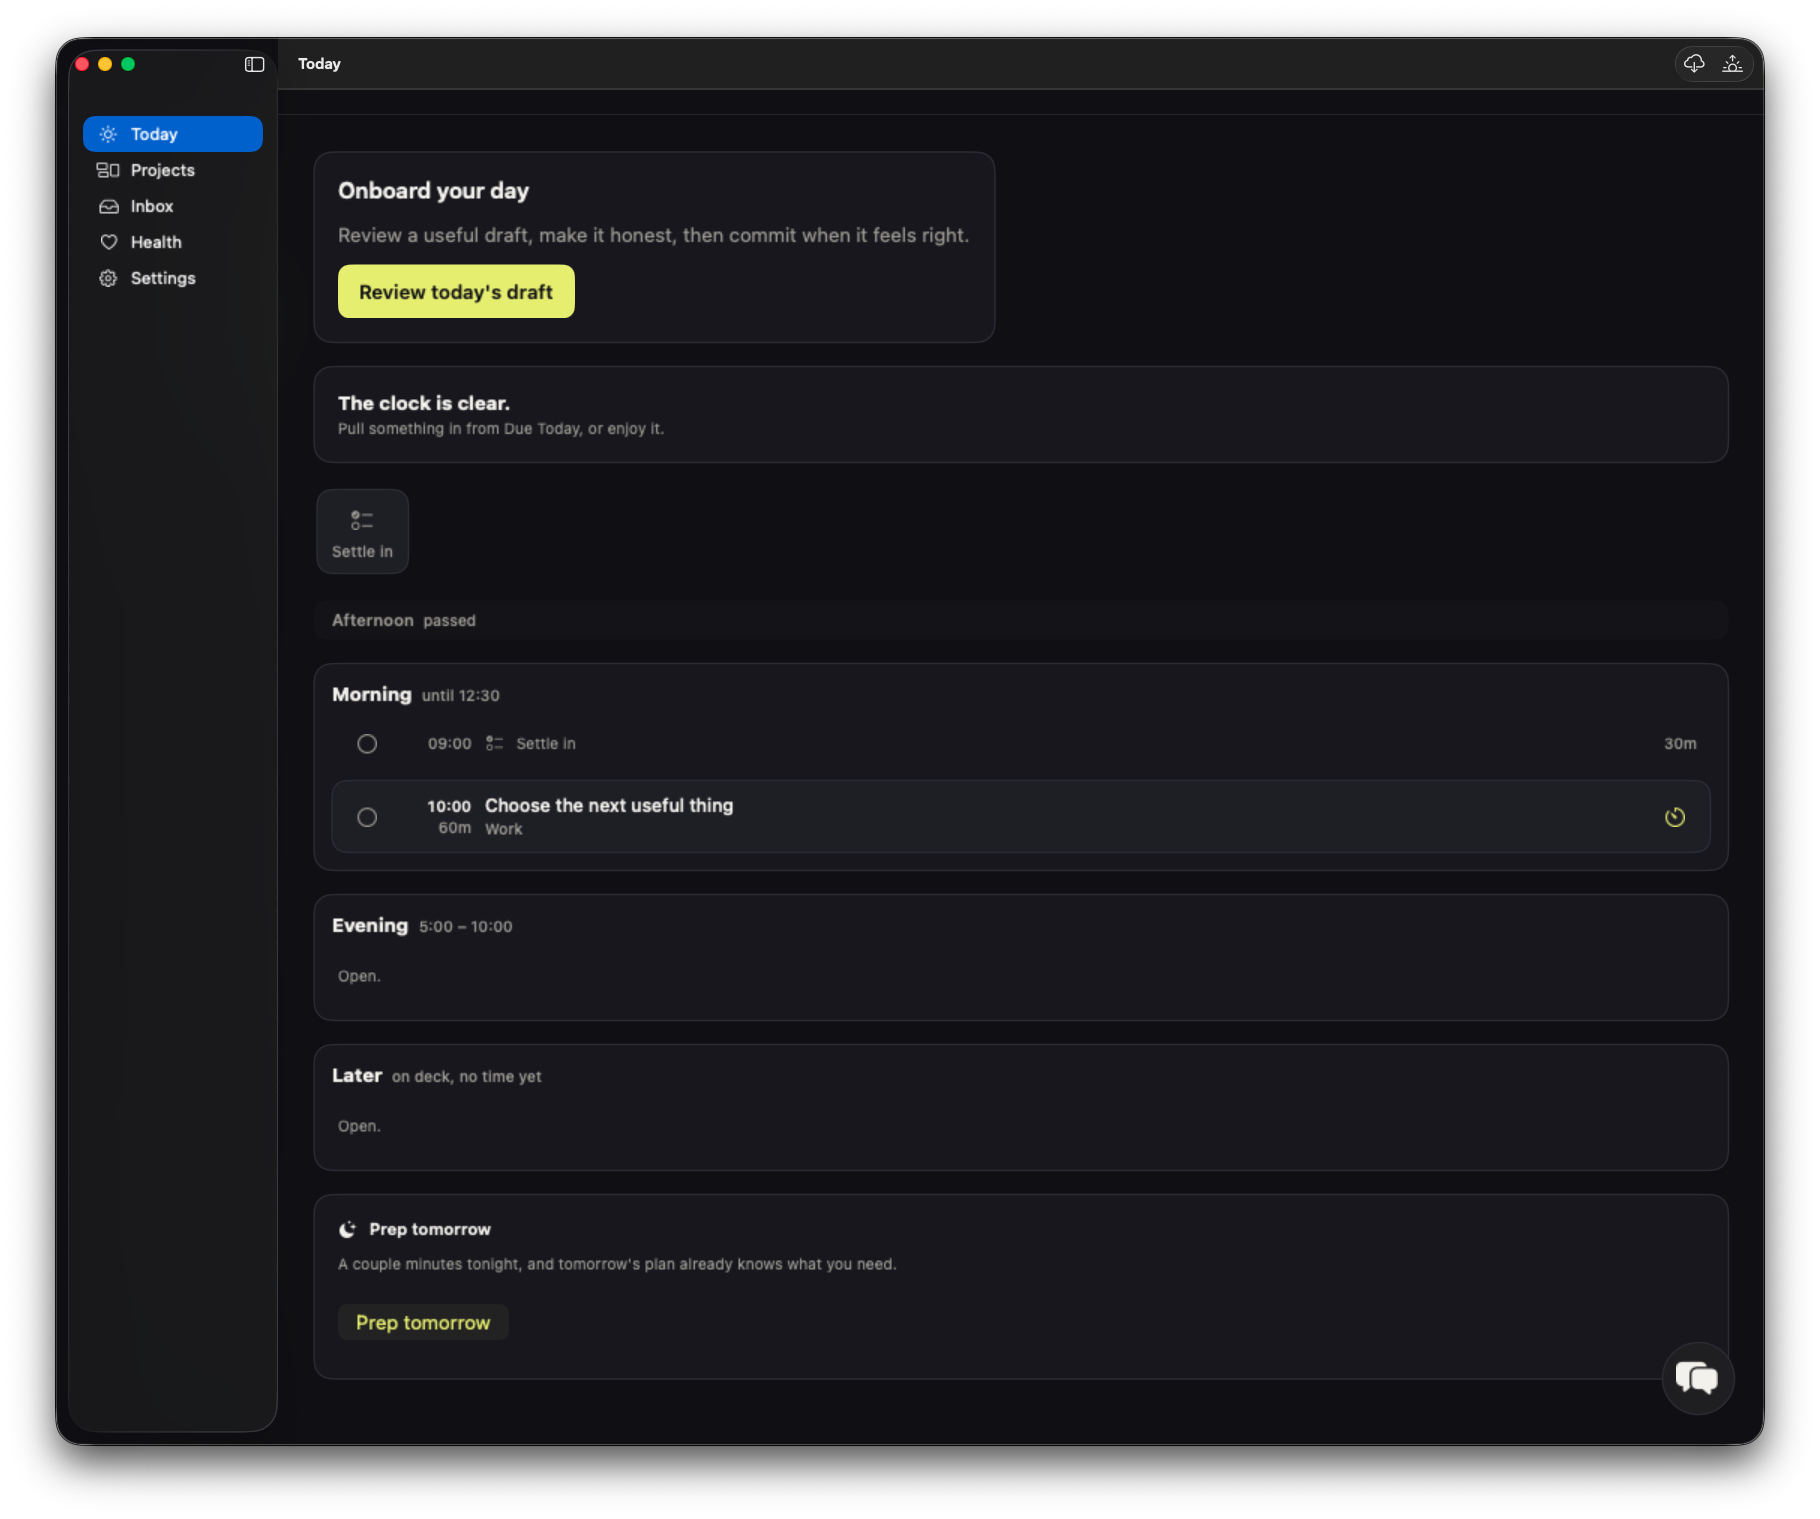Open the Settle in routine tile
This screenshot has height=1519, width=1820.
(362, 531)
